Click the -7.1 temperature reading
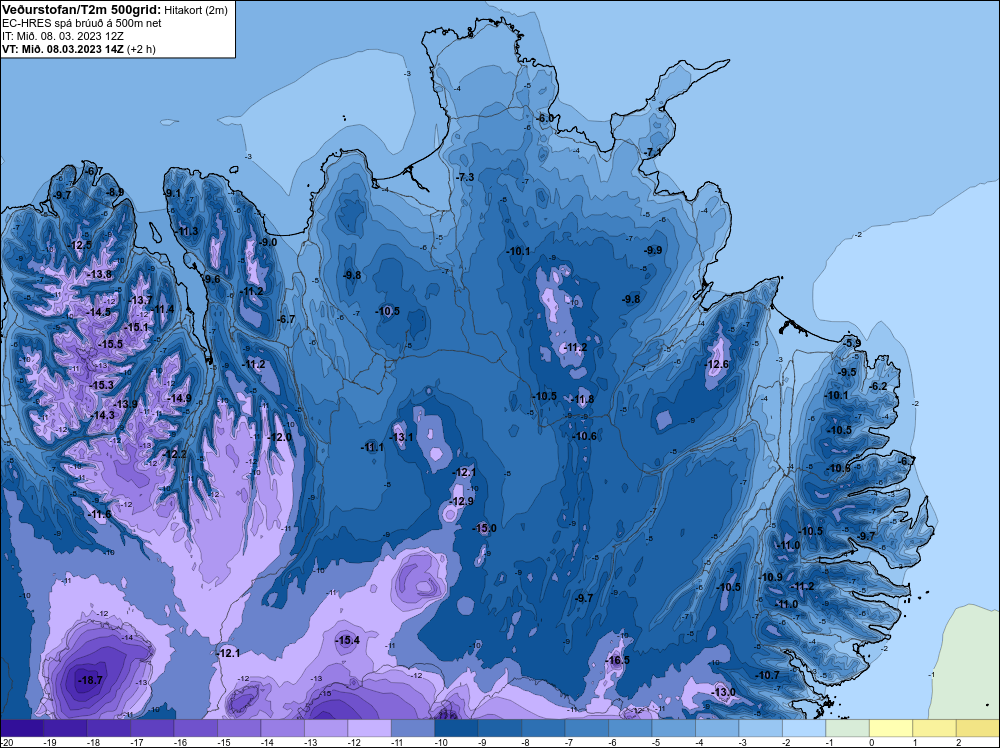This screenshot has width=1000, height=748. (x=652, y=152)
